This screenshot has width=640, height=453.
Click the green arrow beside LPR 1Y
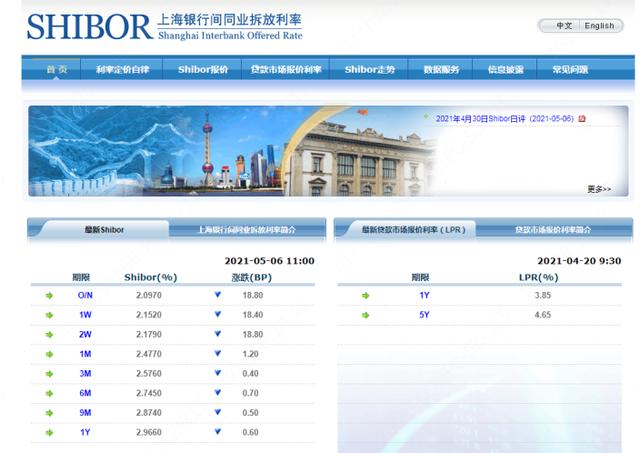(x=366, y=296)
